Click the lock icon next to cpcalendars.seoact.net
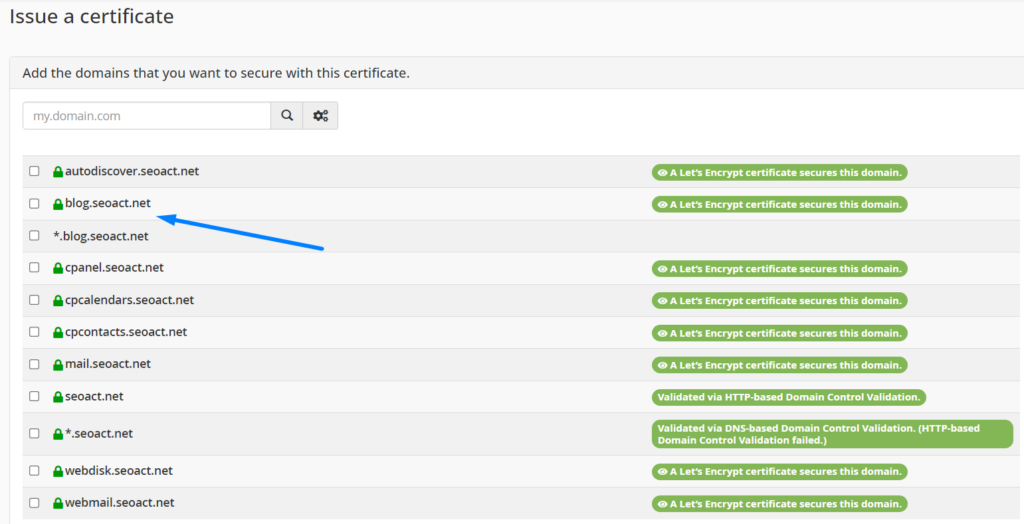Viewport: 1024px width, 524px height. [x=58, y=301]
